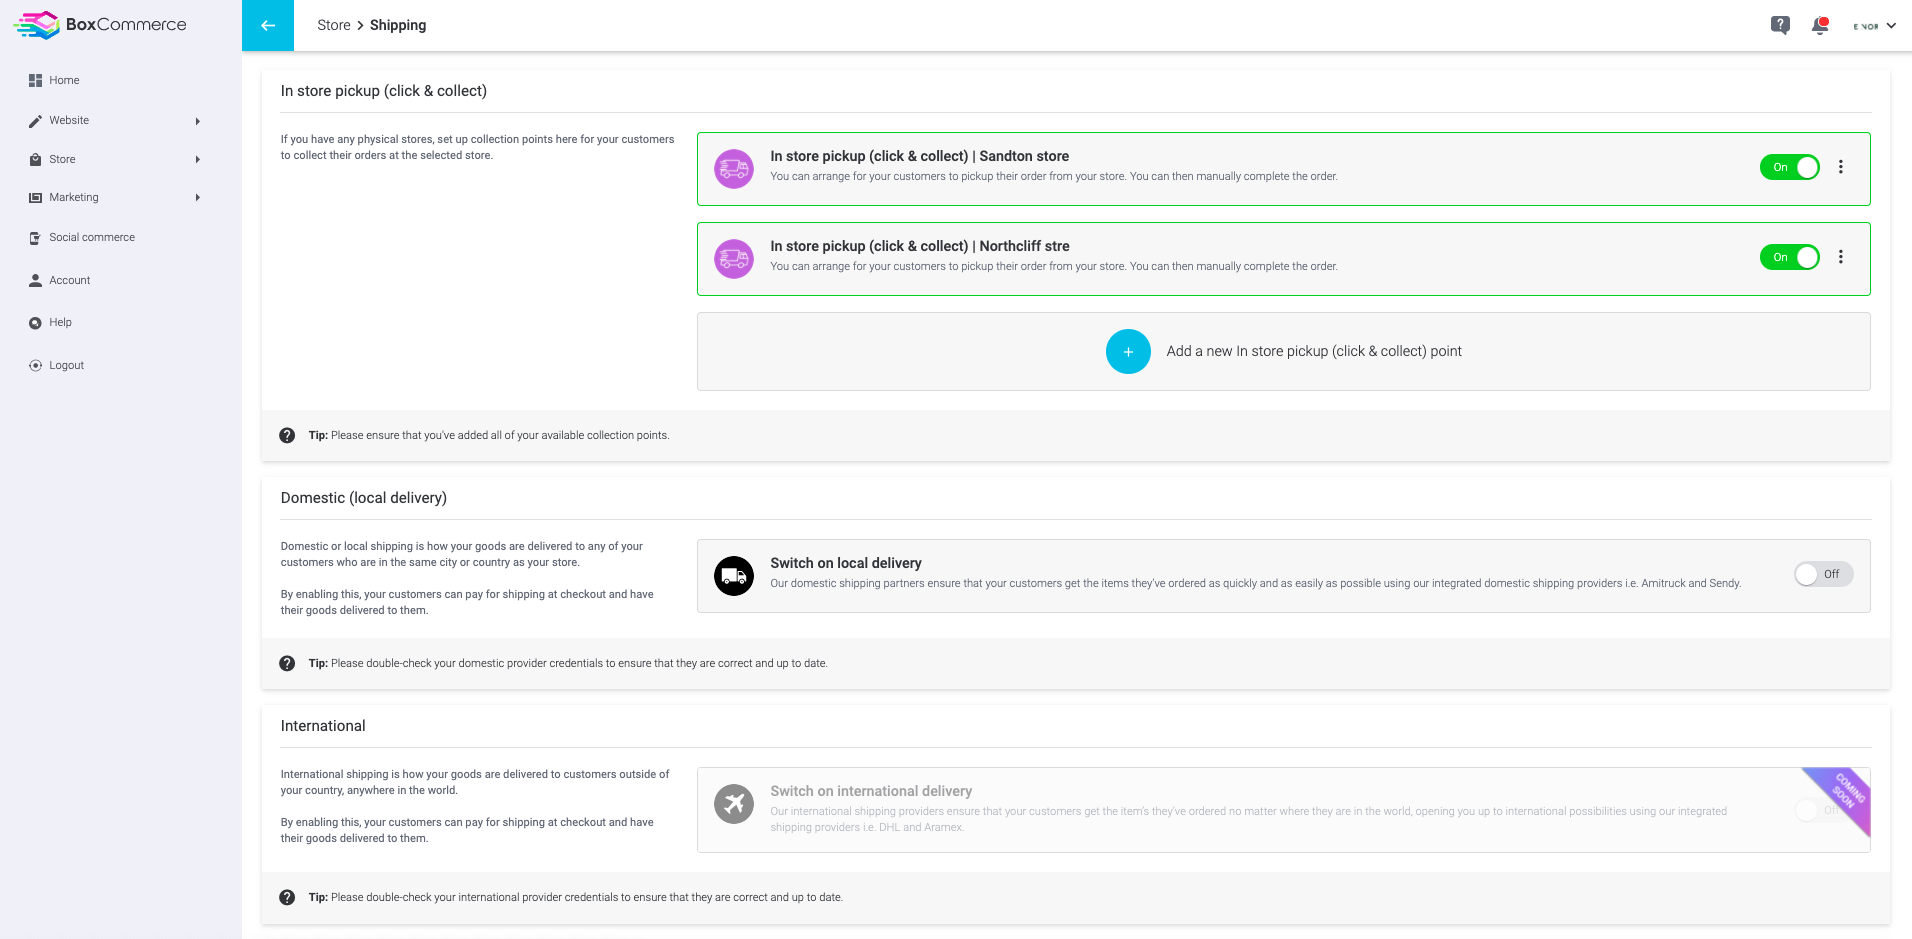This screenshot has width=1912, height=939.
Task: Click the domestic tip question mark icon
Action: [x=287, y=663]
